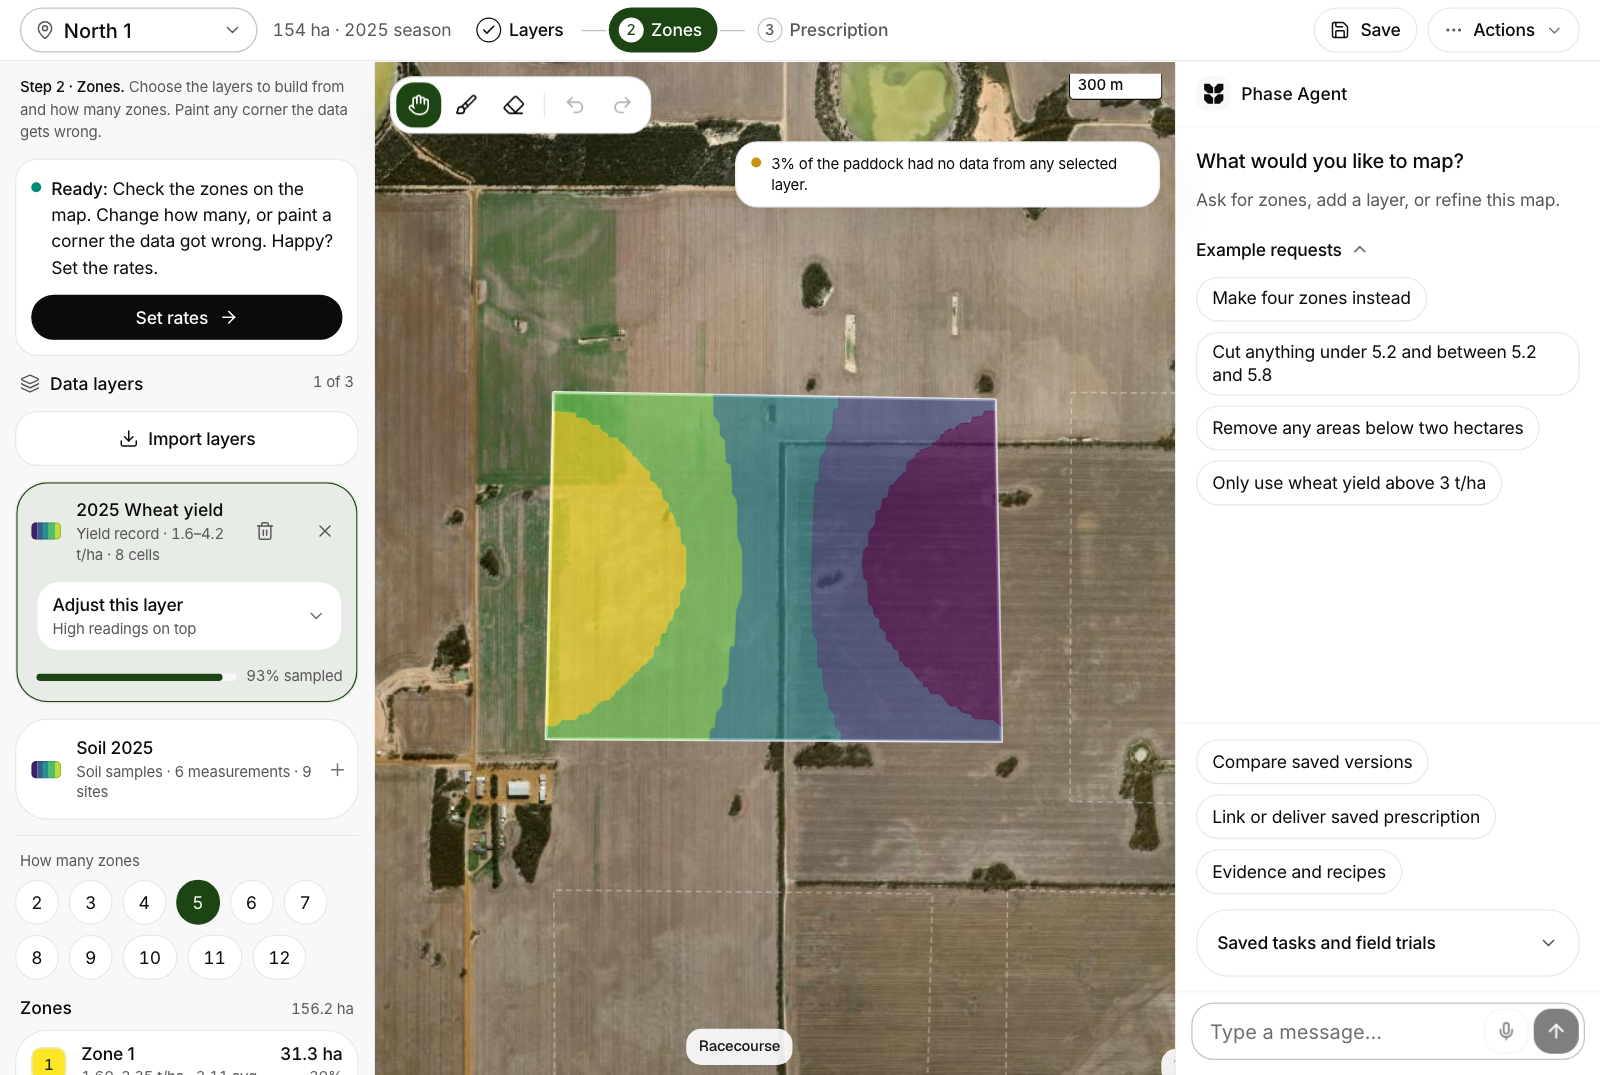
Task: Expand Adjust this layer options
Action: click(x=189, y=616)
